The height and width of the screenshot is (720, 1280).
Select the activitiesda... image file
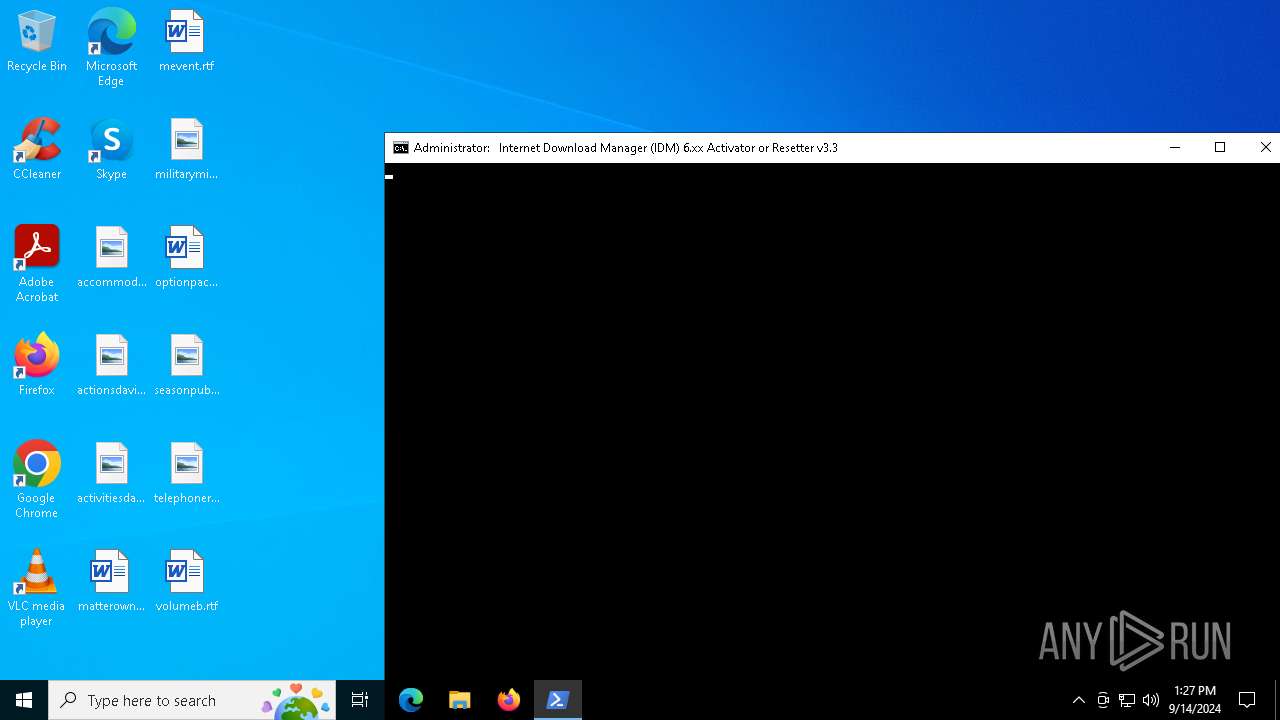click(111, 474)
